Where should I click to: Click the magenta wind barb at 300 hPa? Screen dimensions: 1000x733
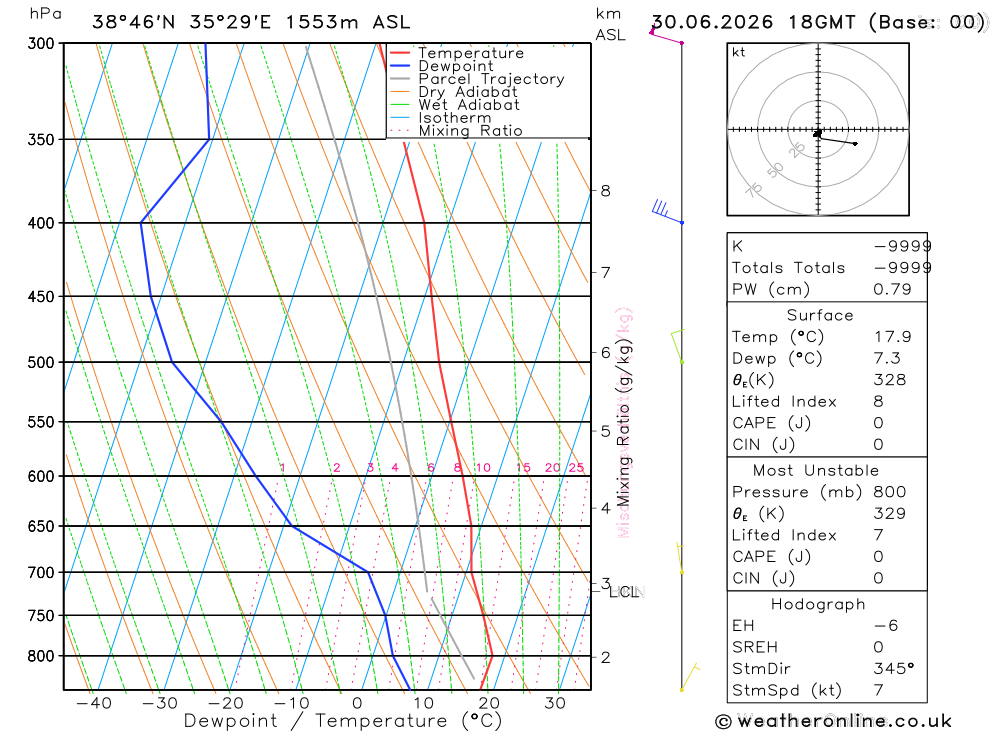(x=666, y=34)
